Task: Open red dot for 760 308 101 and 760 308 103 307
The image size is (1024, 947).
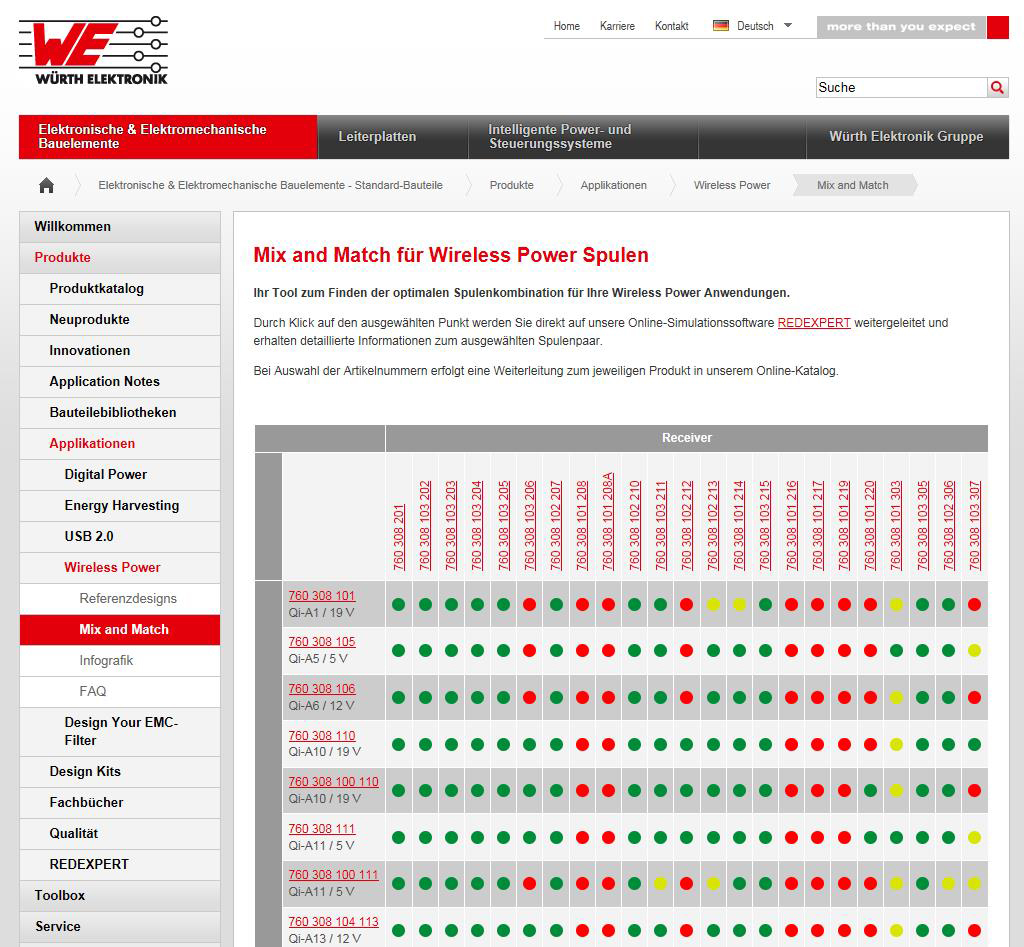Action: [974, 605]
